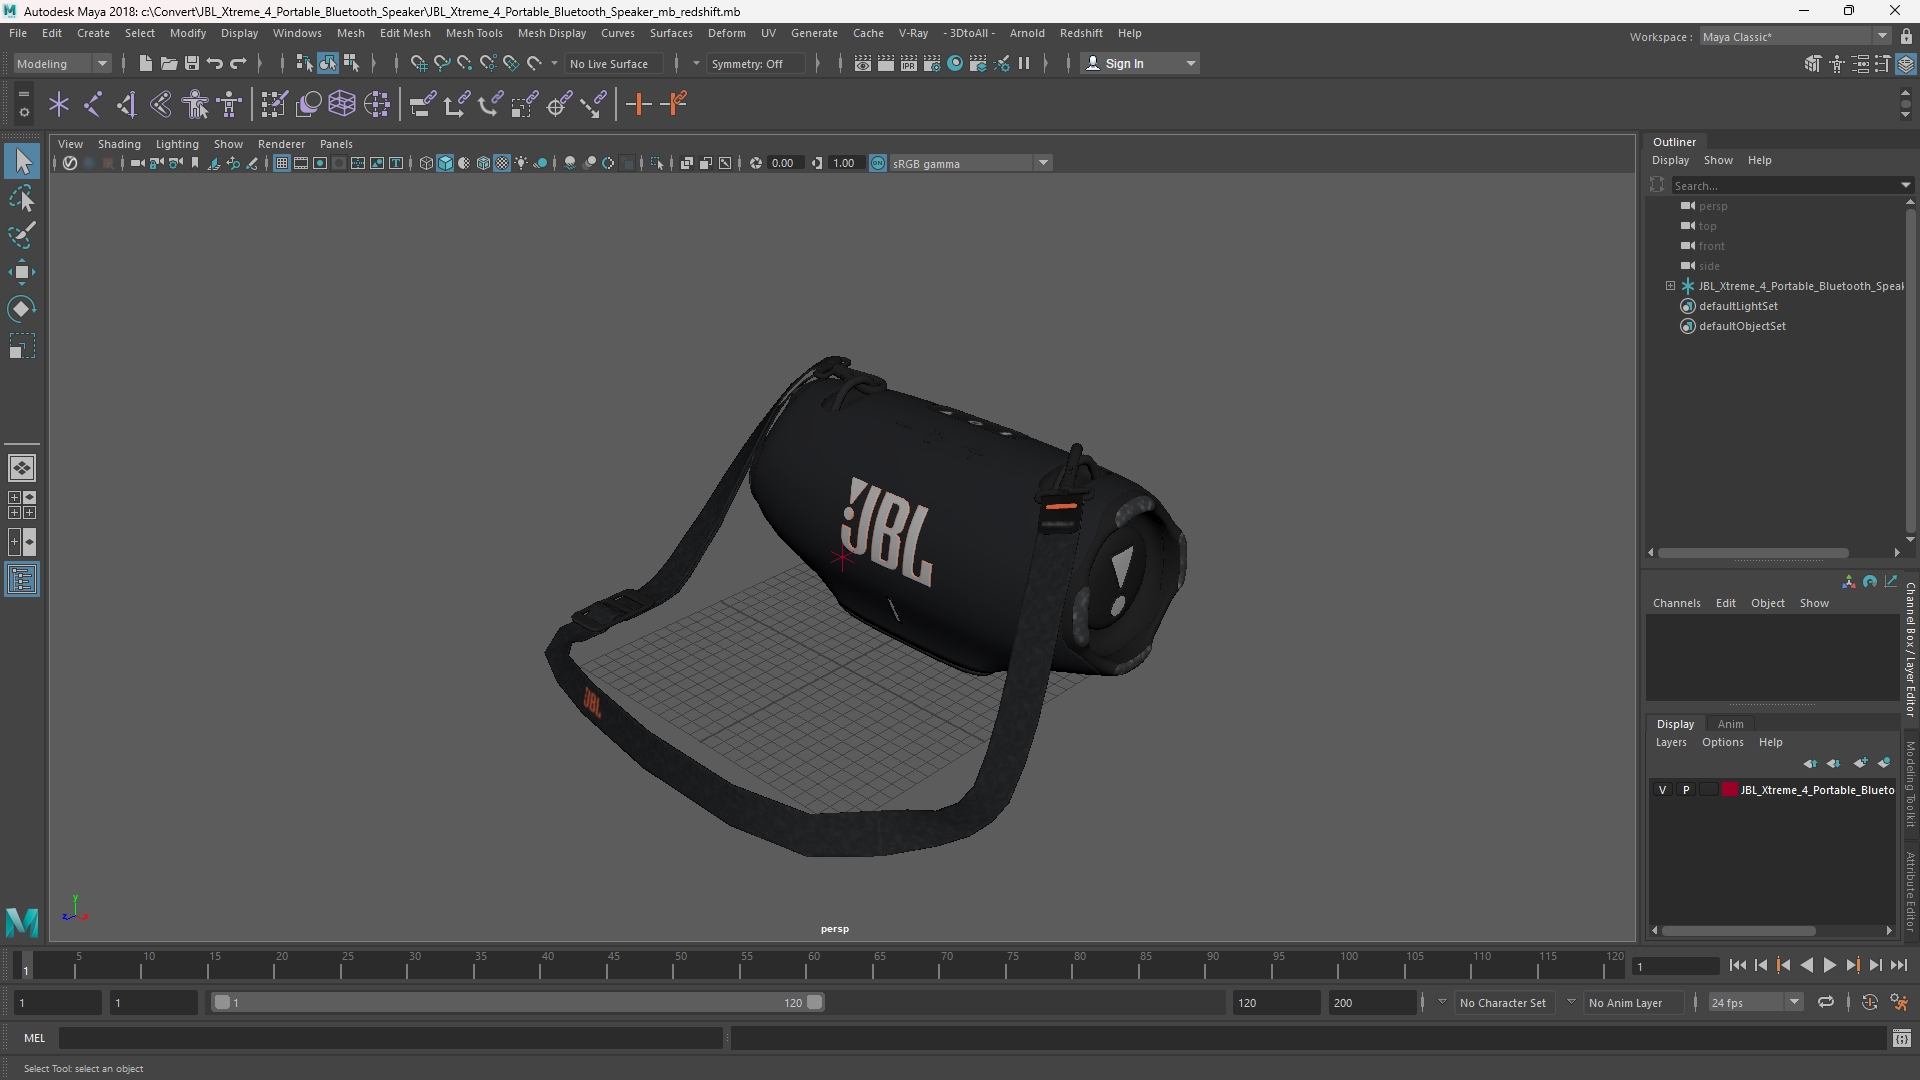Screen dimensions: 1920x1080
Task: Go to the end of playback range
Action: (1899, 965)
